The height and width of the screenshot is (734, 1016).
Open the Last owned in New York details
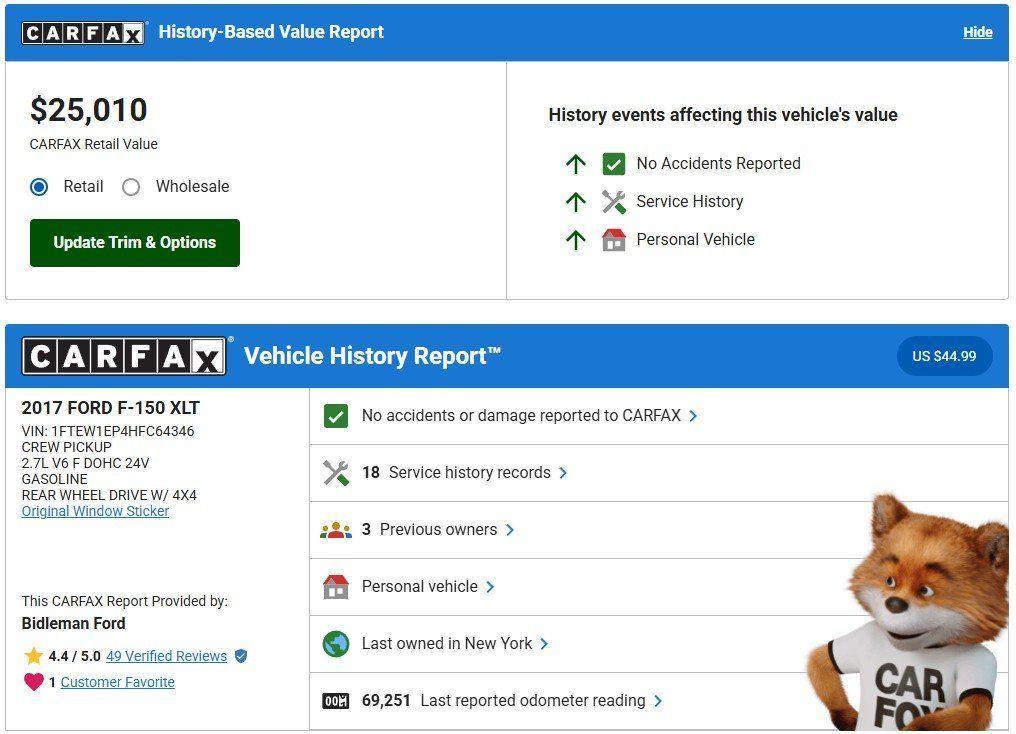[x=450, y=643]
